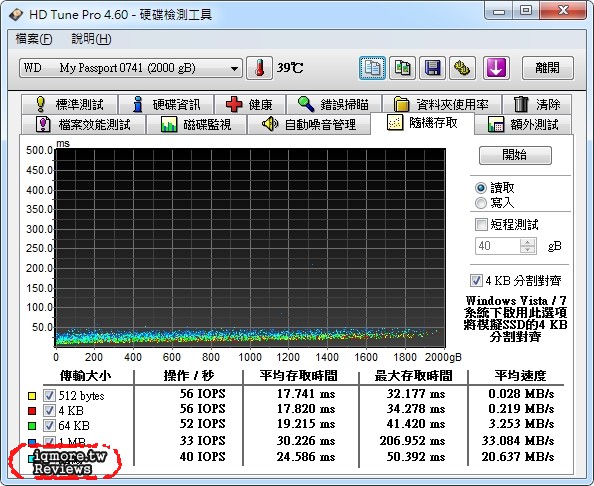
Task: Open the 檔案(F) menu
Action: pos(34,39)
